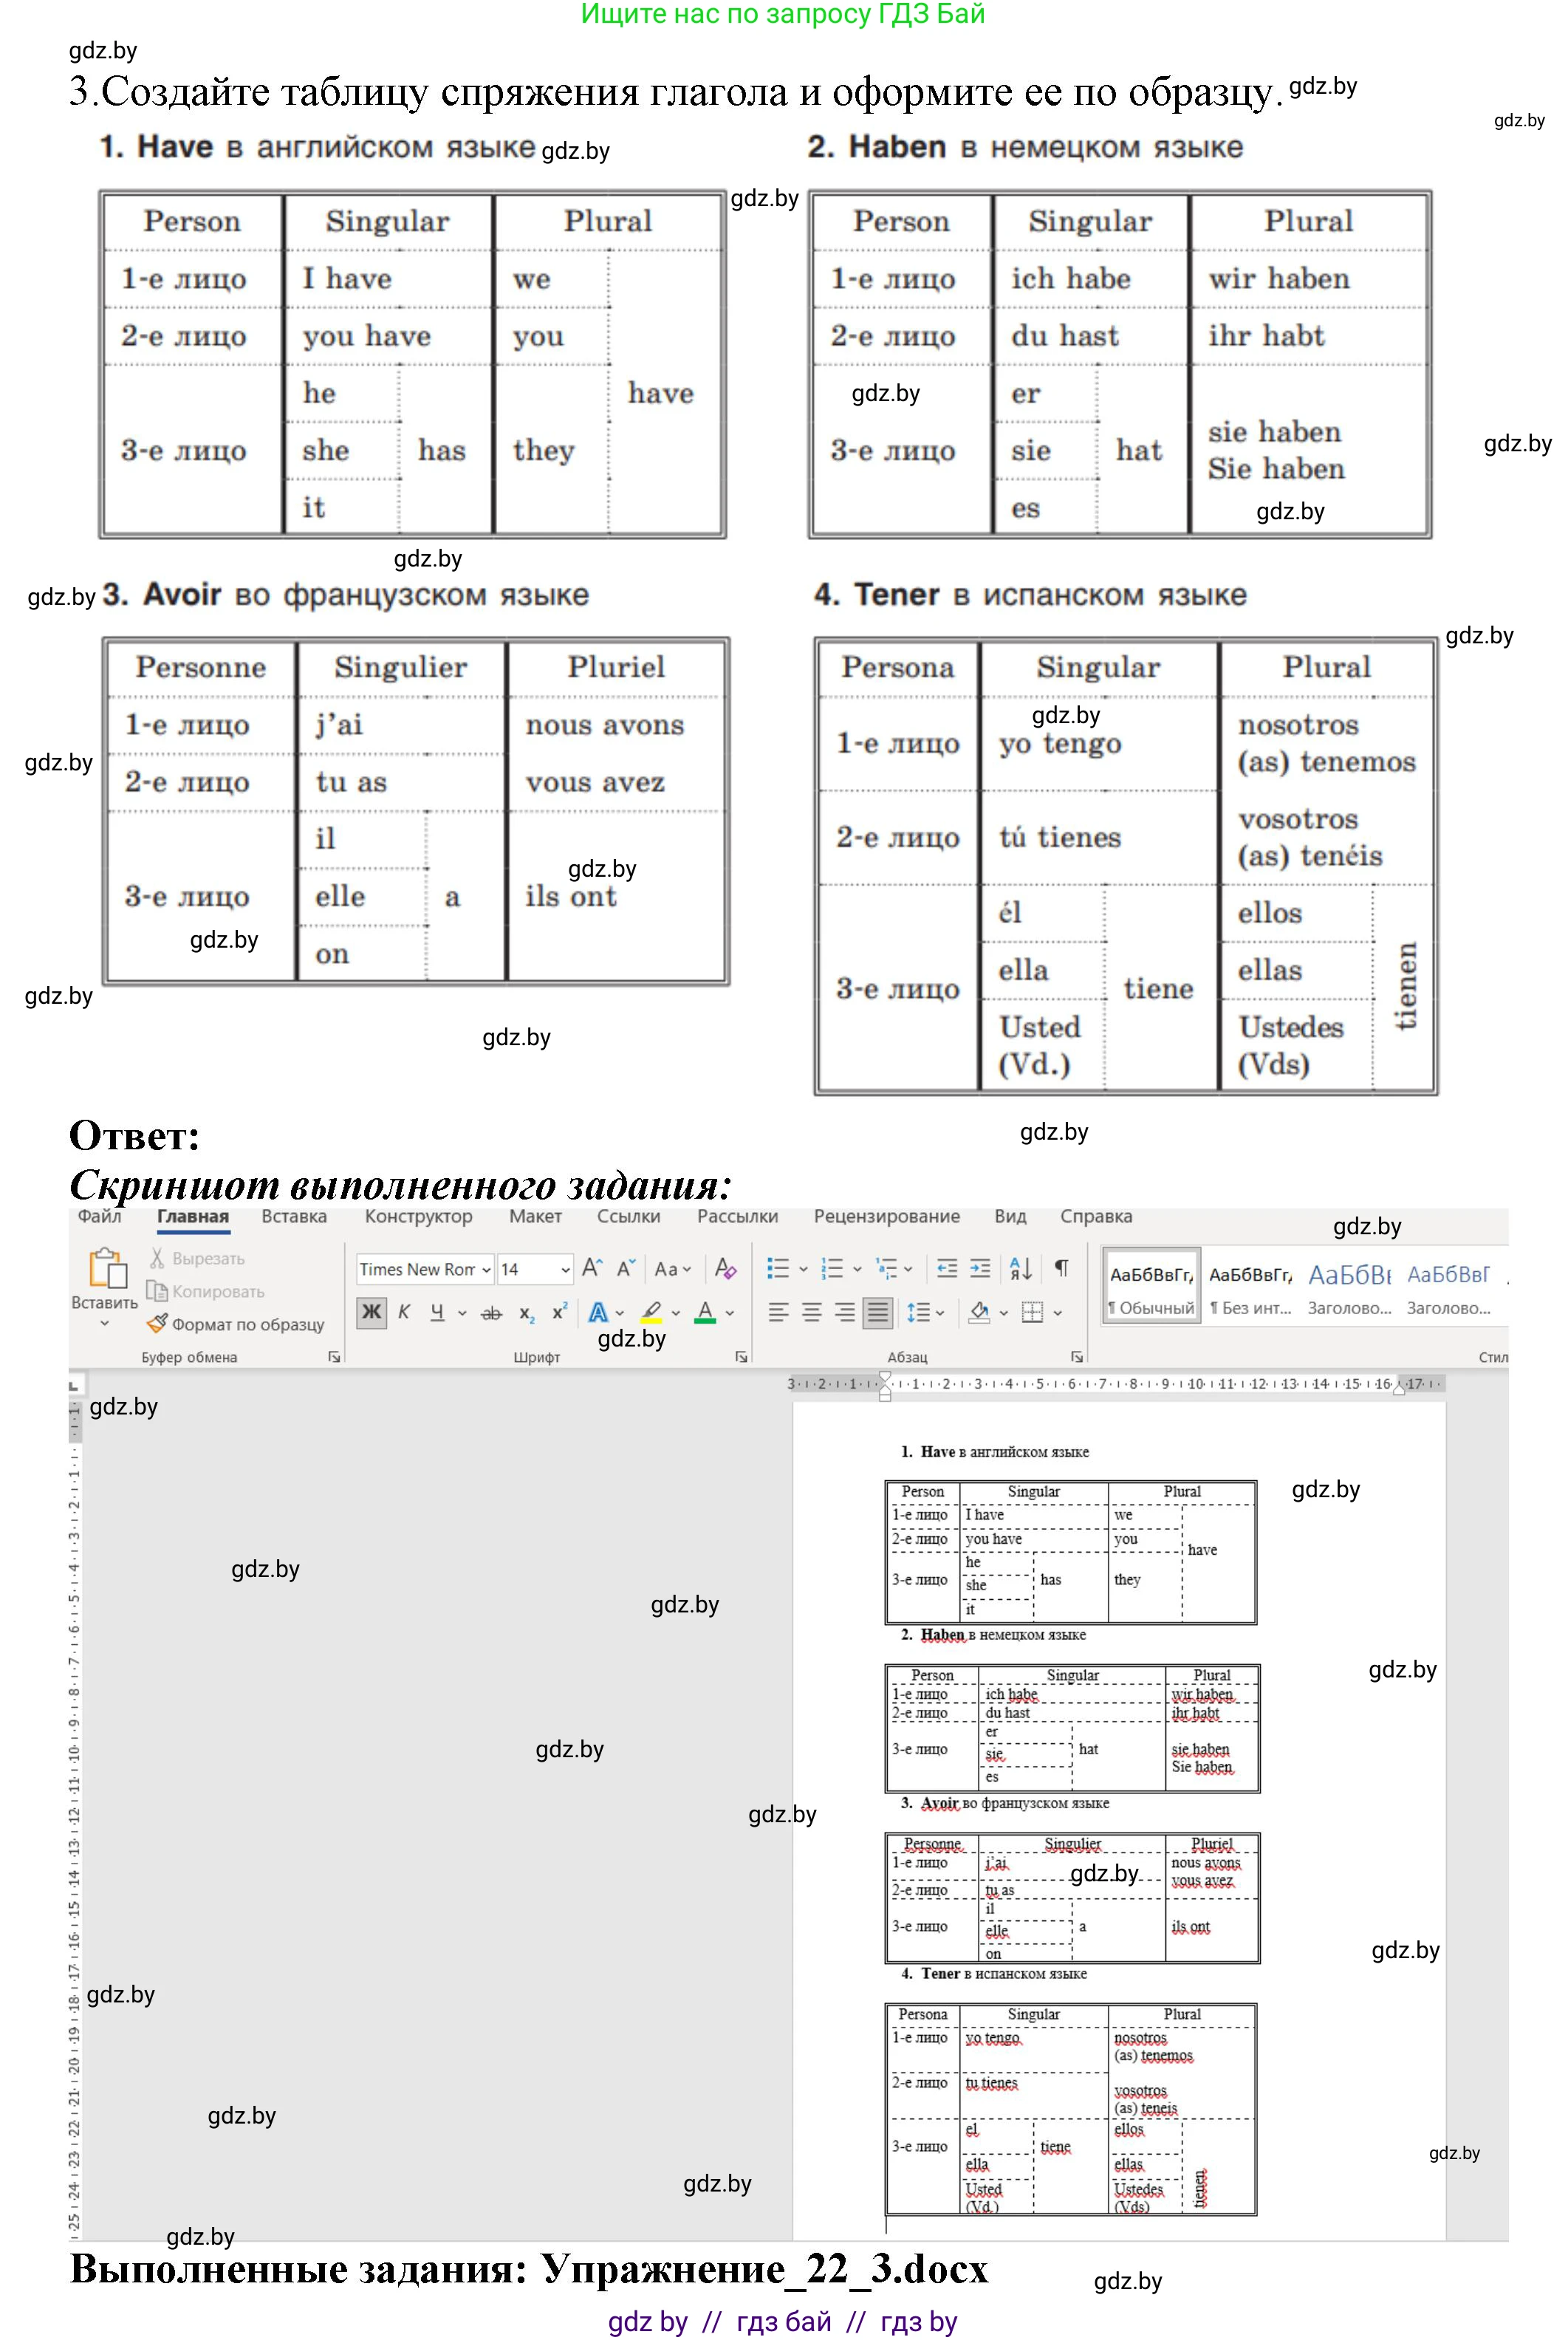Screen dimensions: 1568x2340
Task: Click the Format Painter (Формат по образцу) button
Action: point(236,1324)
